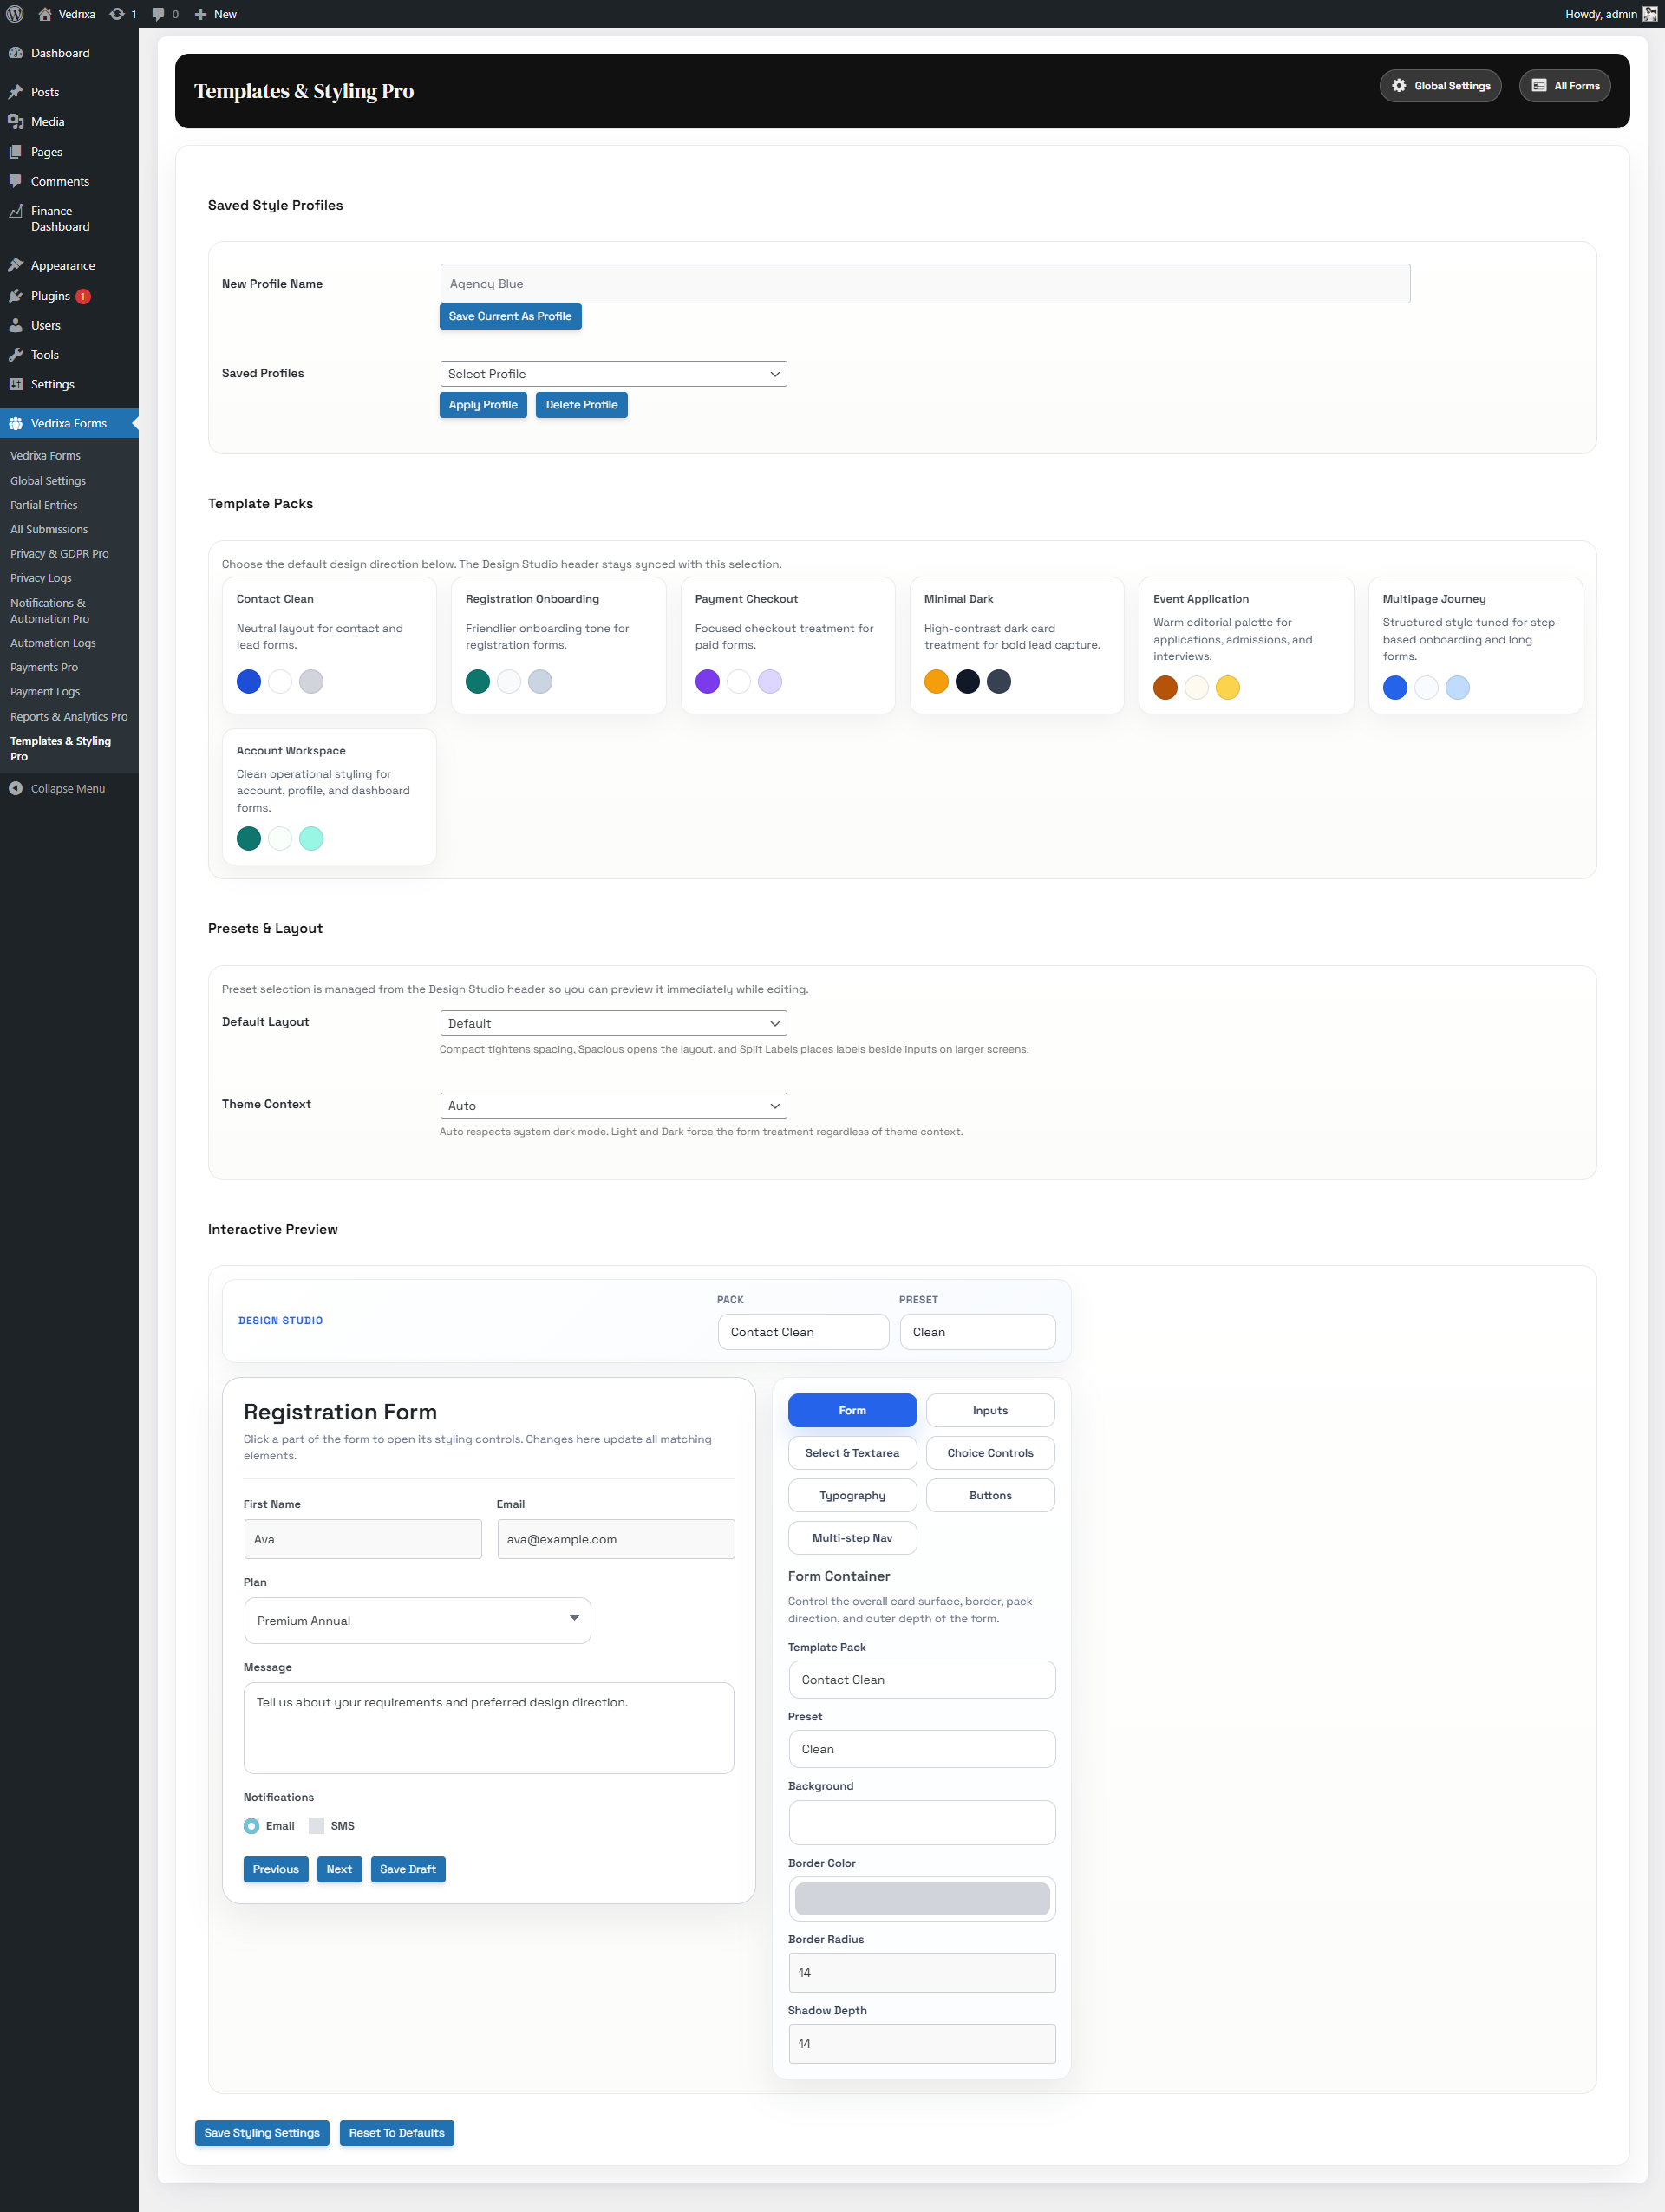1665x2212 pixels.
Task: Switch to the Multi-step Nav tab
Action: 852,1538
